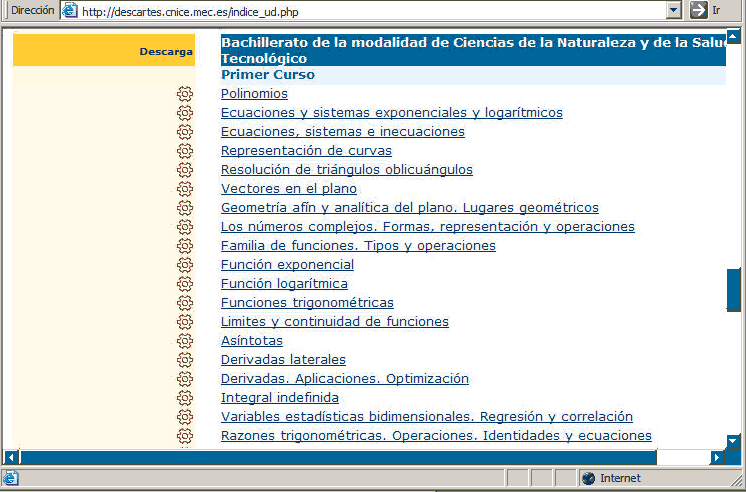
Task: Open Geometría afín y analítica del plano link
Action: pos(410,208)
